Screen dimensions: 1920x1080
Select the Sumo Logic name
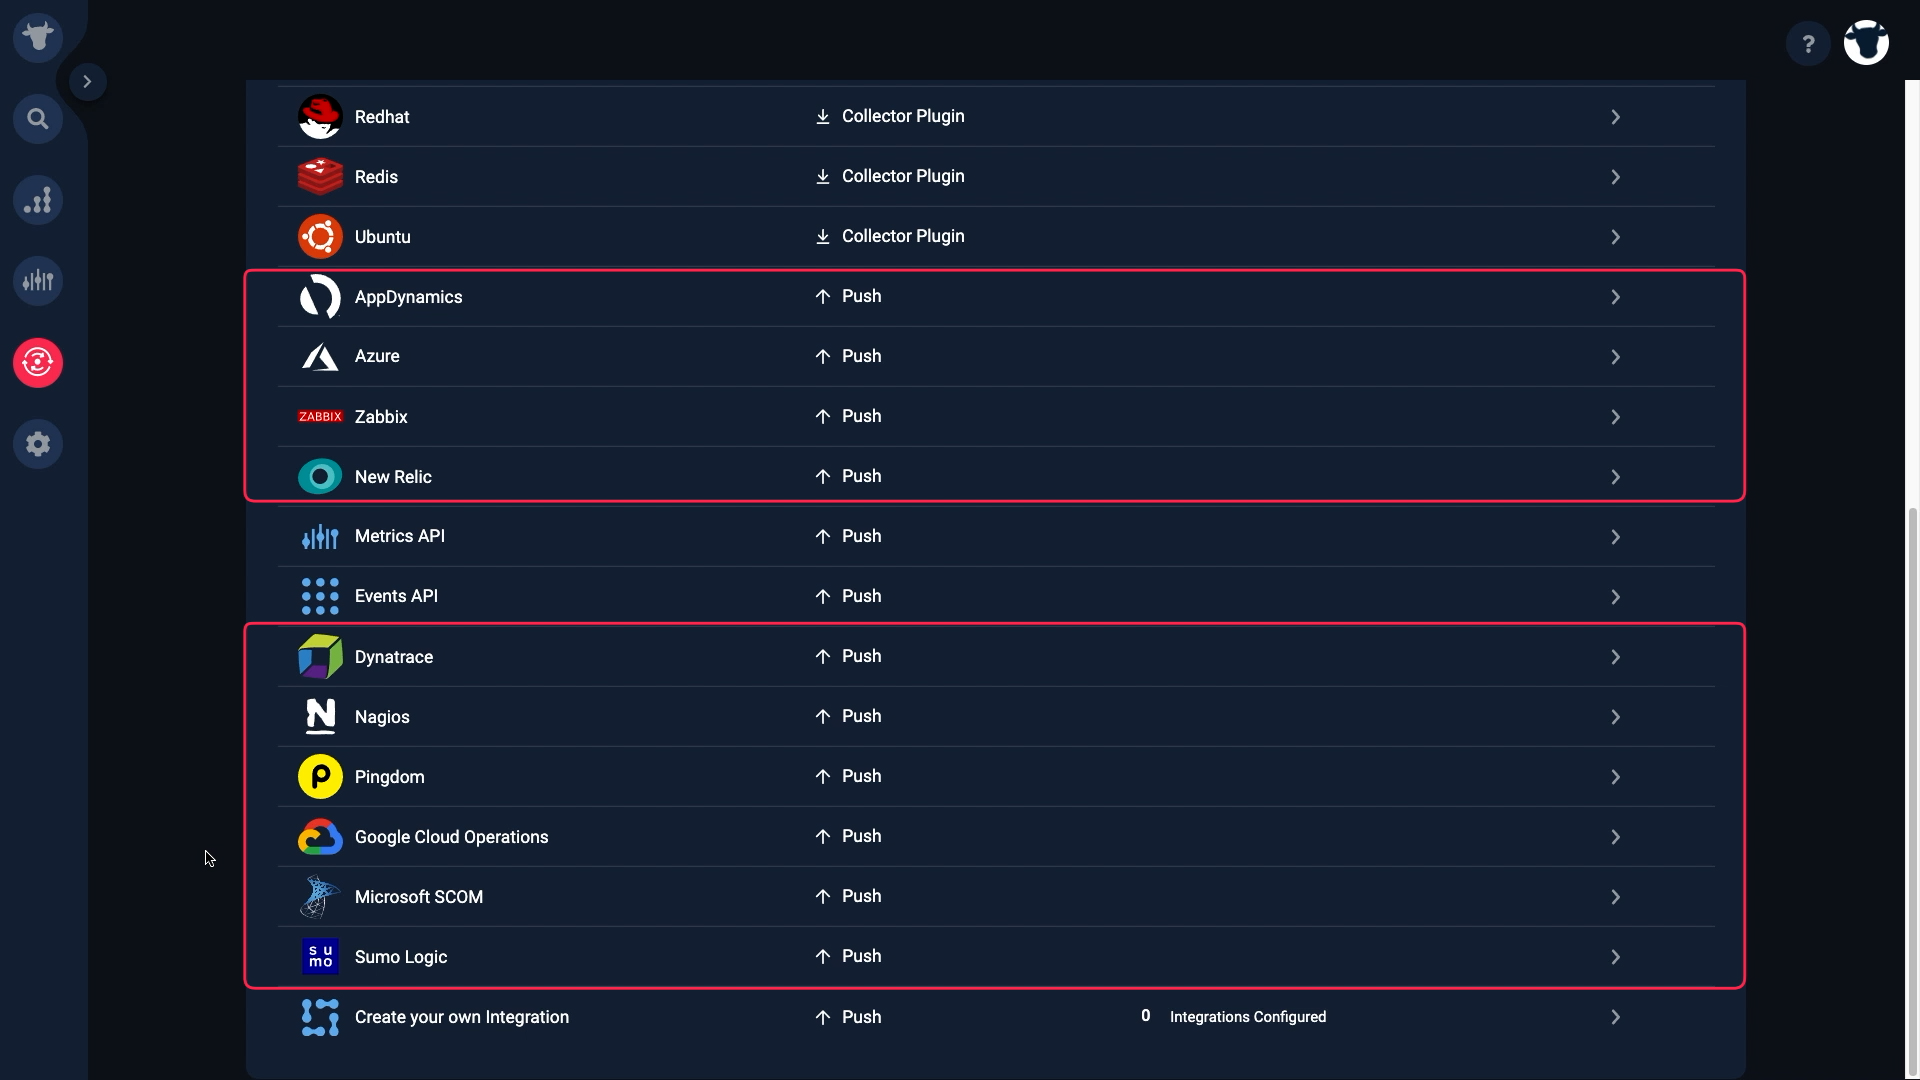click(x=401, y=957)
